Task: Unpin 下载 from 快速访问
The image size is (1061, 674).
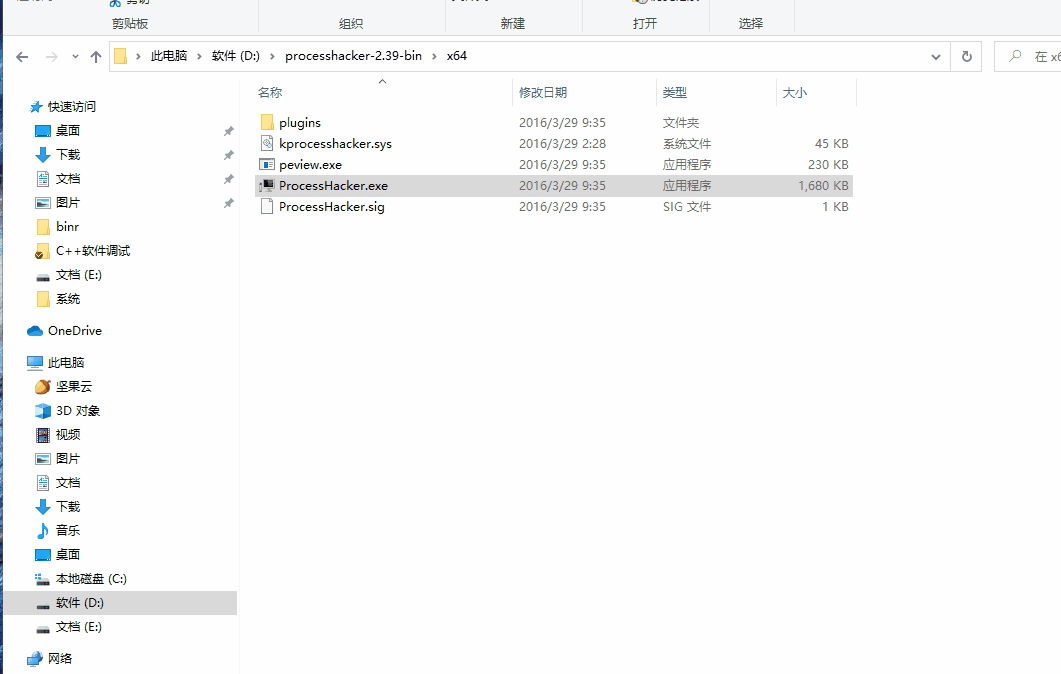Action: click(228, 154)
